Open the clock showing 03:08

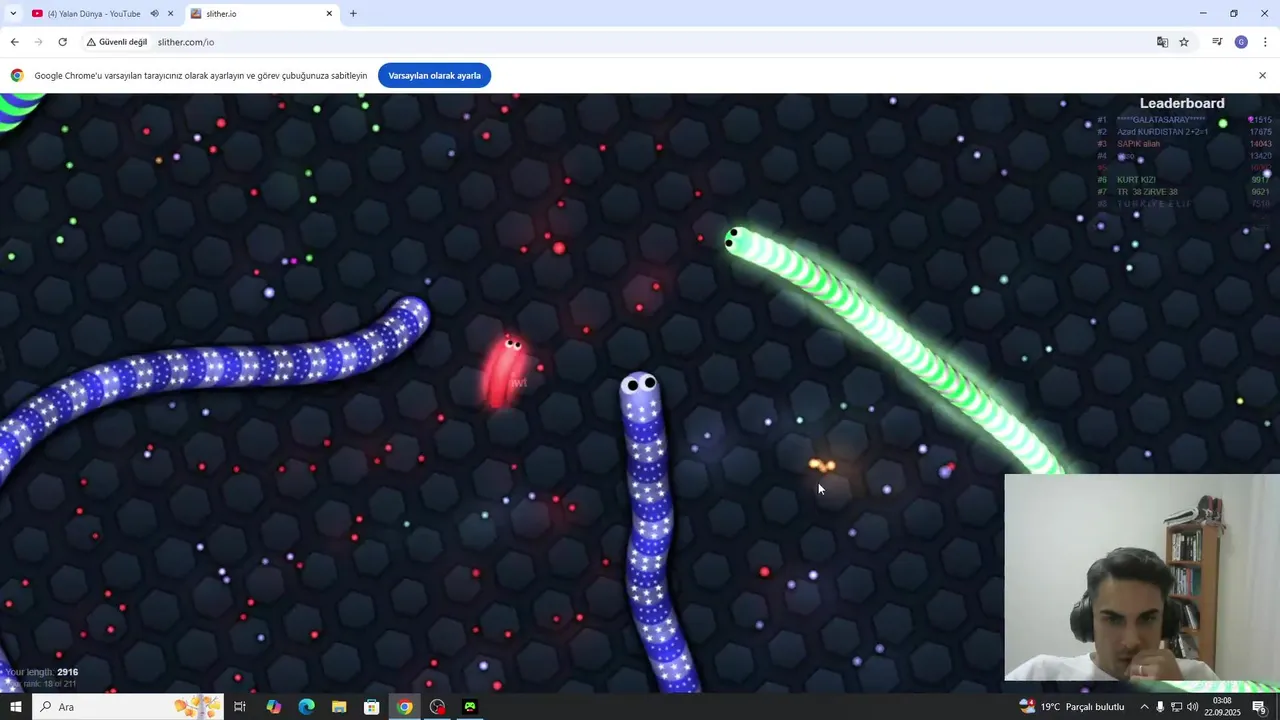(1222, 707)
